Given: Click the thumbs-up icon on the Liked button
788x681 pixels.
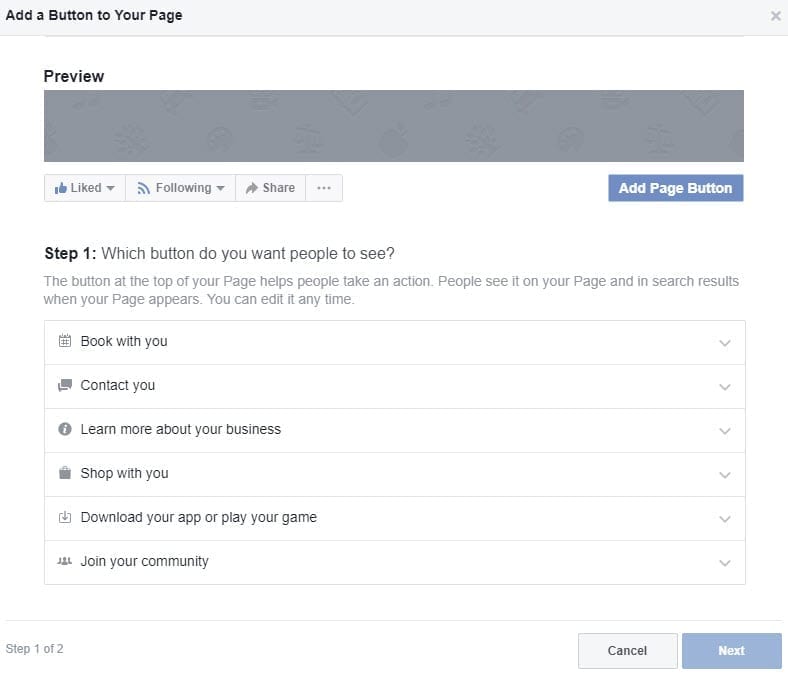Looking at the screenshot, I should pyautogui.click(x=61, y=188).
